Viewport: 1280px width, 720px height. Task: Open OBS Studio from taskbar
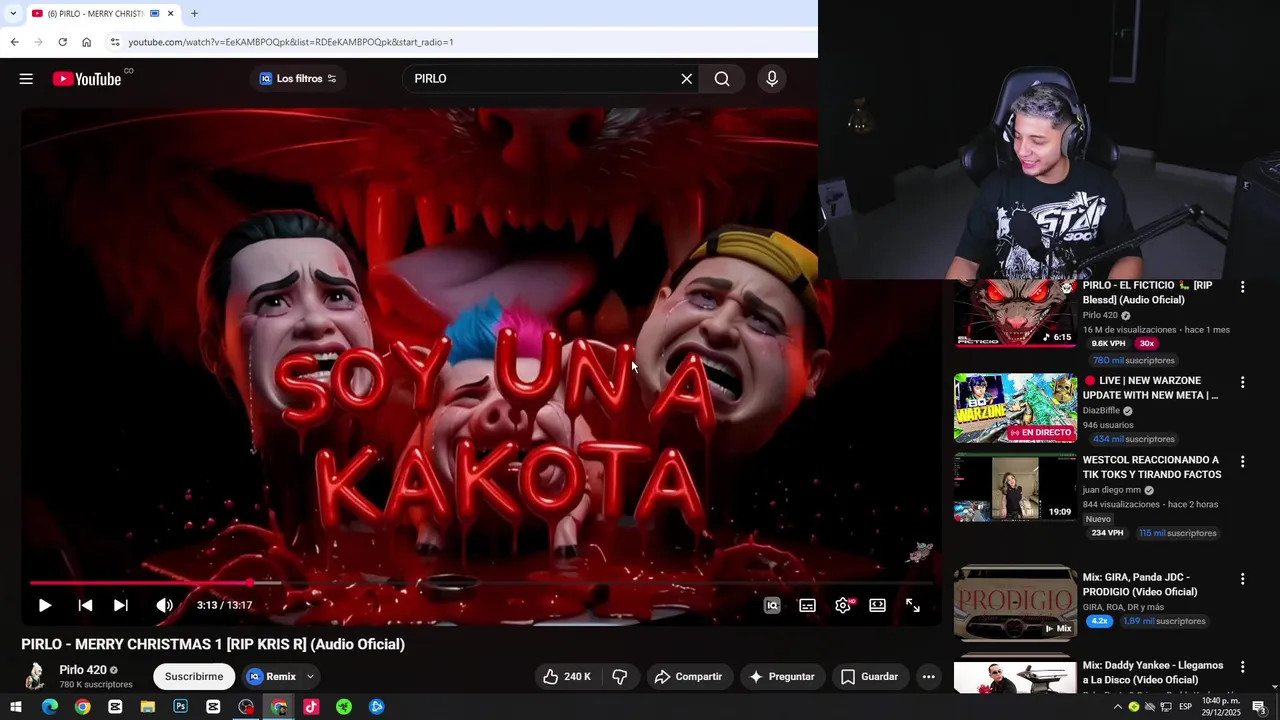pyautogui.click(x=246, y=707)
